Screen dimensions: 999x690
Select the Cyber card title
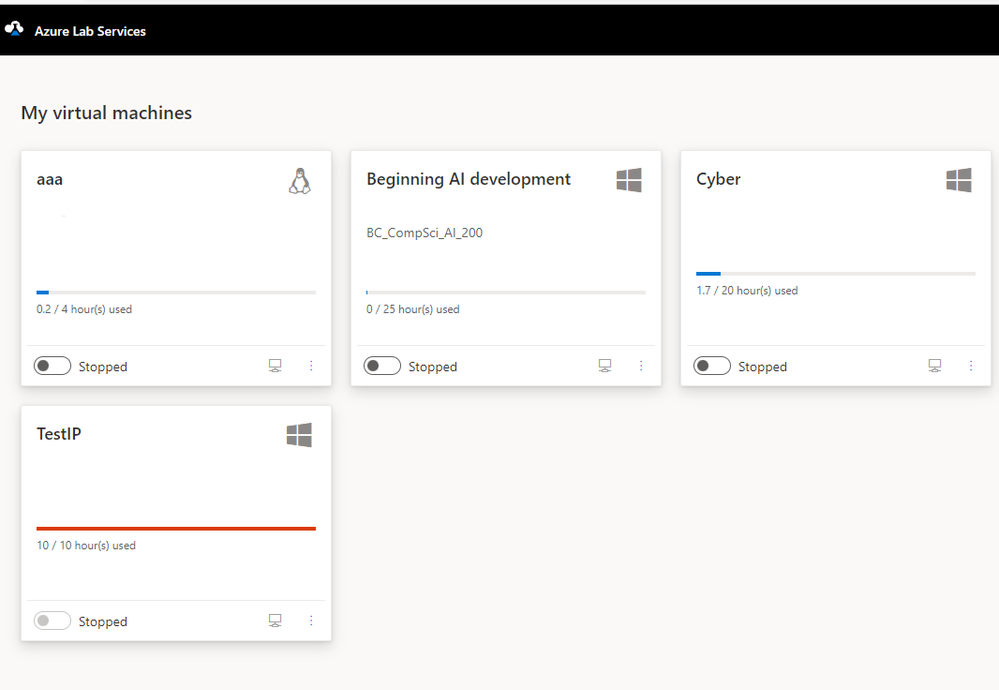(718, 180)
